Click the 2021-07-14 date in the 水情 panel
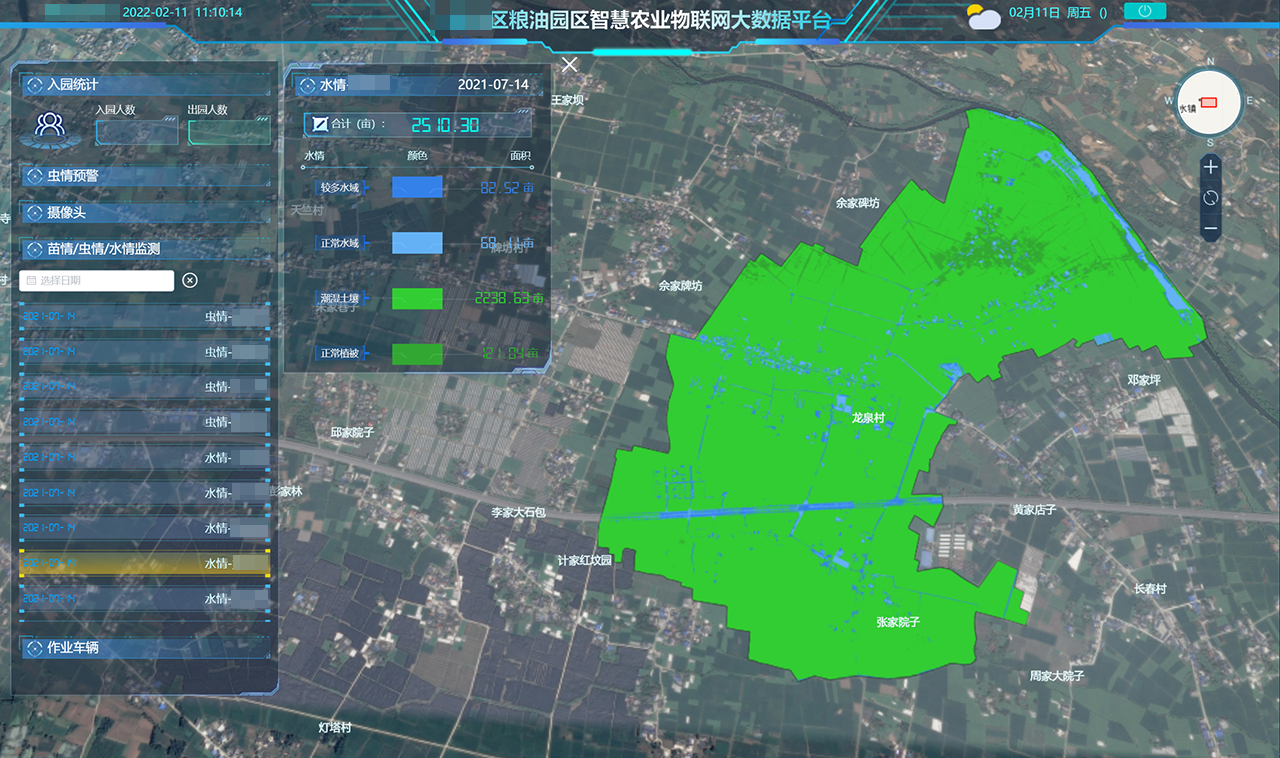This screenshot has height=758, width=1280. click(x=493, y=85)
